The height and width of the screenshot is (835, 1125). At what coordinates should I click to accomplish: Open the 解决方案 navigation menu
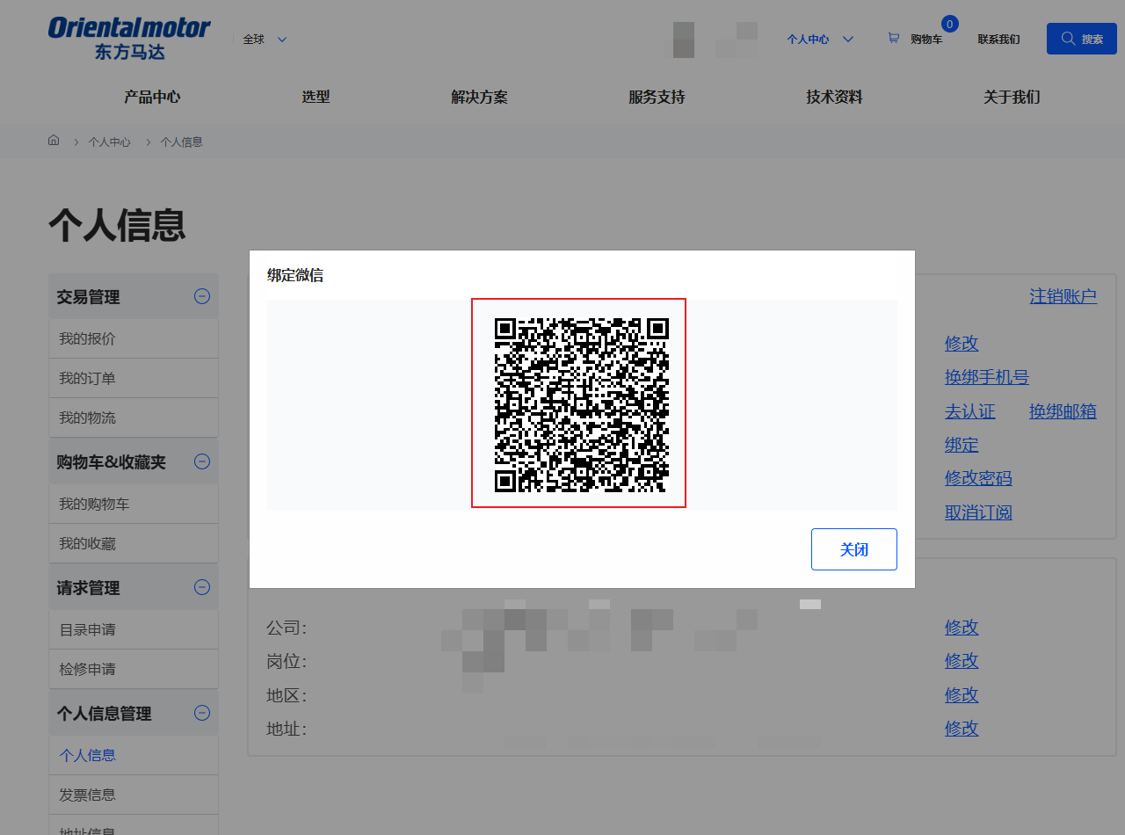(x=479, y=97)
